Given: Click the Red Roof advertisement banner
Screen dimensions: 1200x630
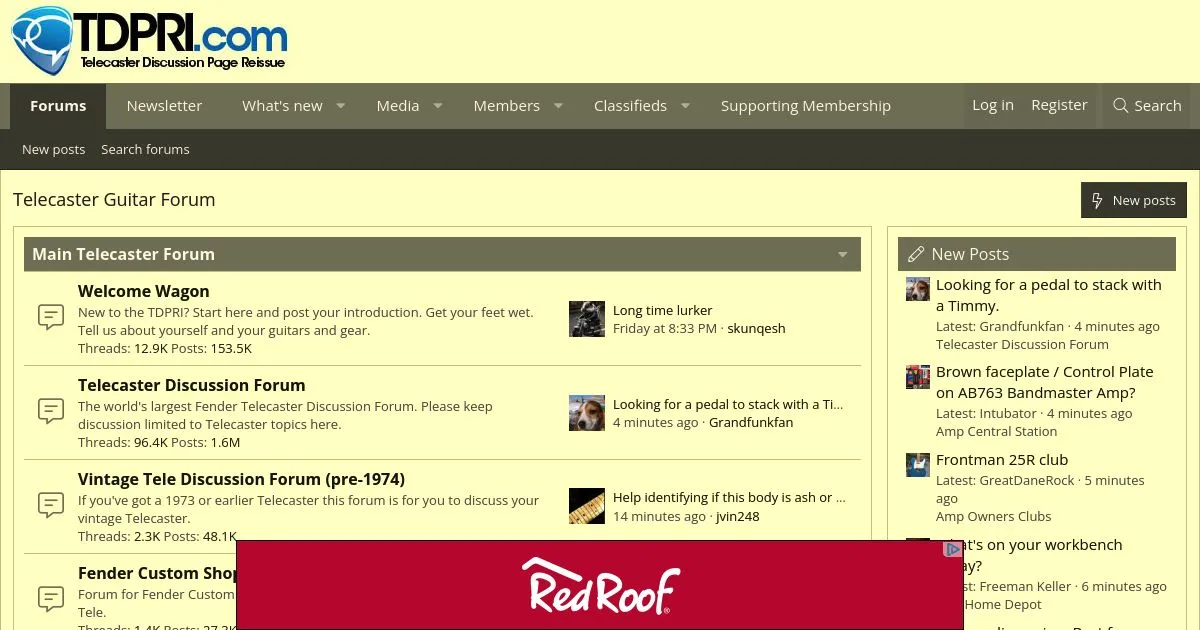Looking at the screenshot, I should pyautogui.click(x=600, y=585).
